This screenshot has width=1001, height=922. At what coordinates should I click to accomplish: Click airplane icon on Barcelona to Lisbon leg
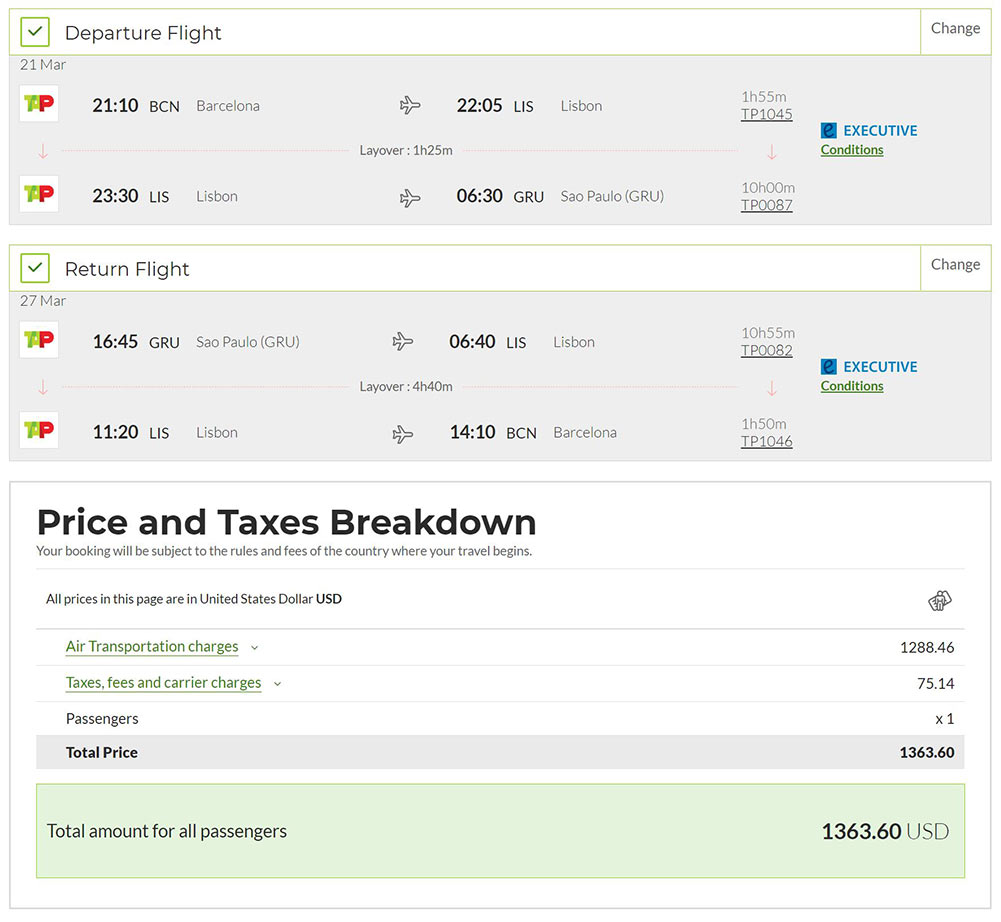pyautogui.click(x=410, y=105)
